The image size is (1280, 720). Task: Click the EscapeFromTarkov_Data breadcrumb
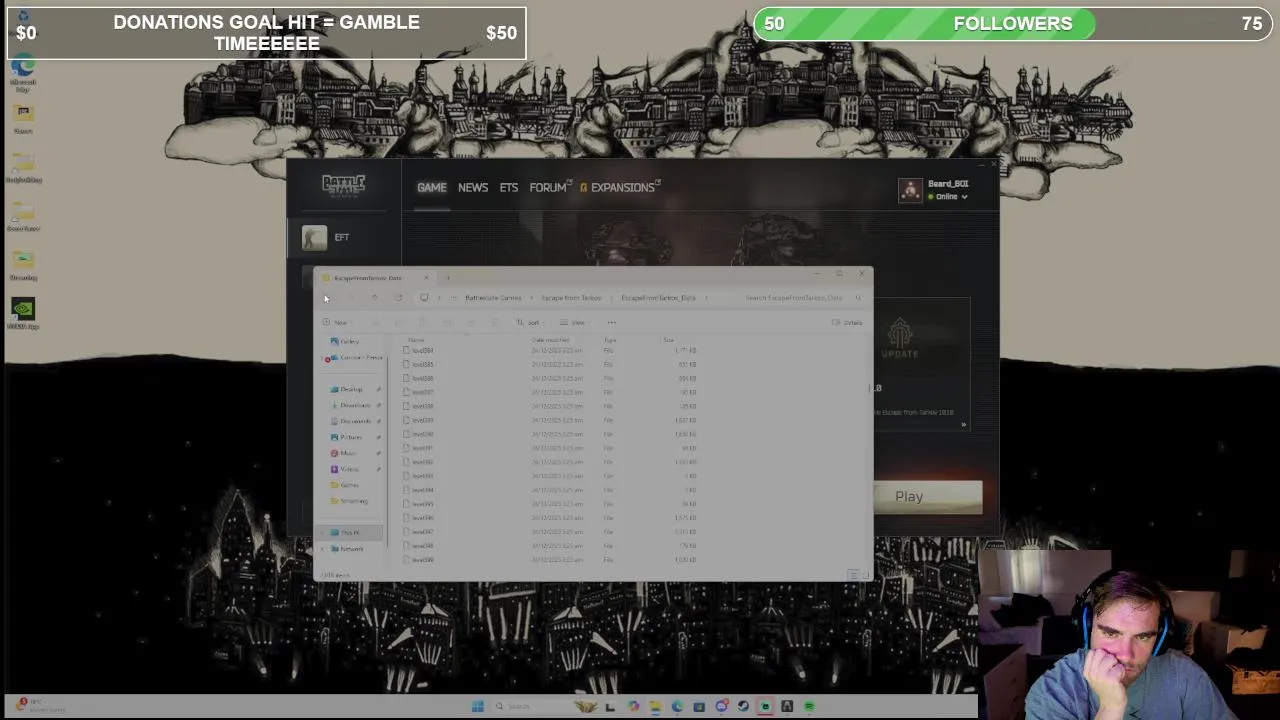click(x=658, y=298)
